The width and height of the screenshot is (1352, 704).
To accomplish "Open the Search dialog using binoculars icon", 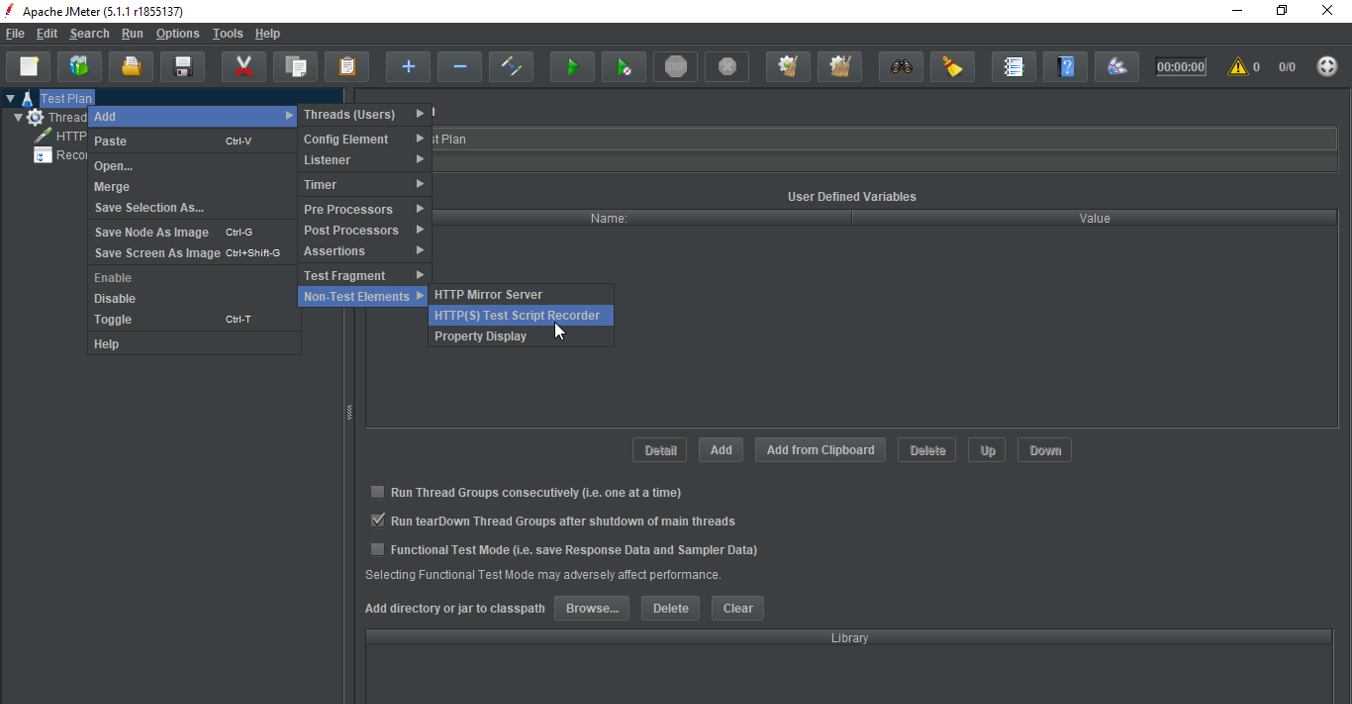I will click(900, 66).
